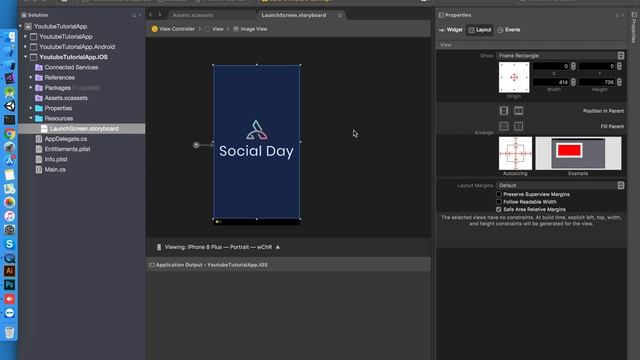The image size is (640, 360).
Task: Navigate forward with the right arrow
Action: pos(160,15)
